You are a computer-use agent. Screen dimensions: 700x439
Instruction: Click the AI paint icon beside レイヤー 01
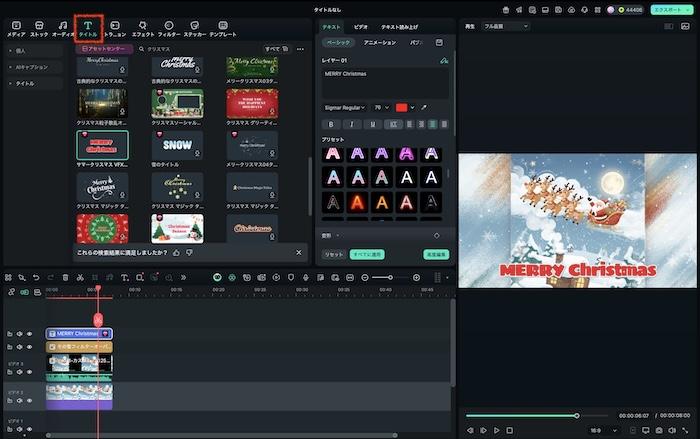coord(444,60)
